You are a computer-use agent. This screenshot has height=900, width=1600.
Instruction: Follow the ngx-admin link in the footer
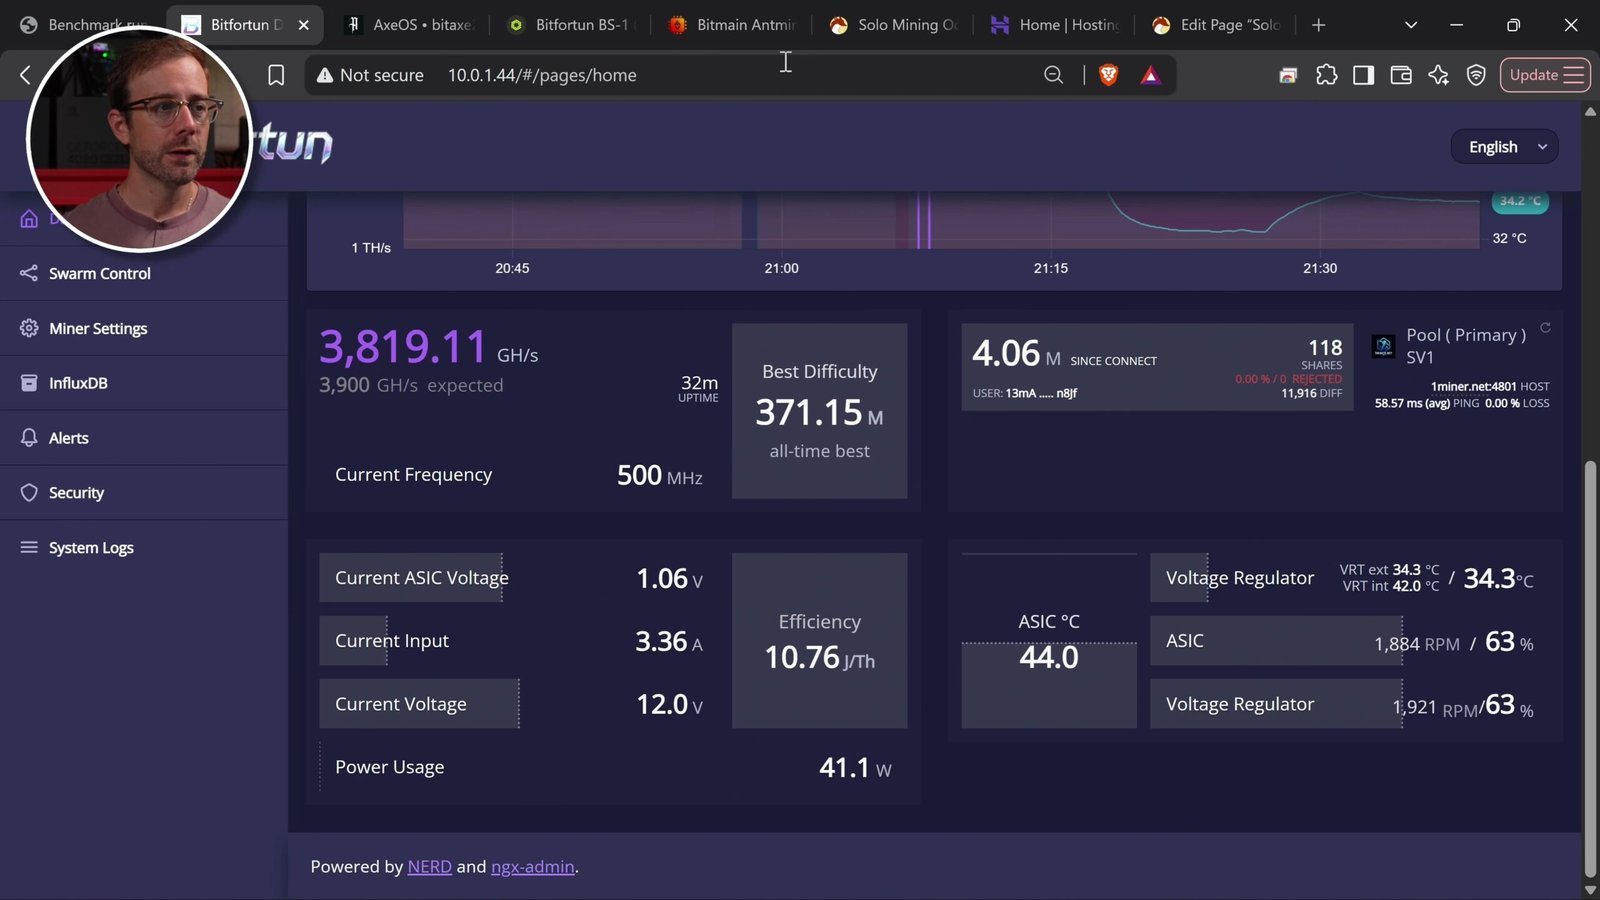pyautogui.click(x=533, y=867)
